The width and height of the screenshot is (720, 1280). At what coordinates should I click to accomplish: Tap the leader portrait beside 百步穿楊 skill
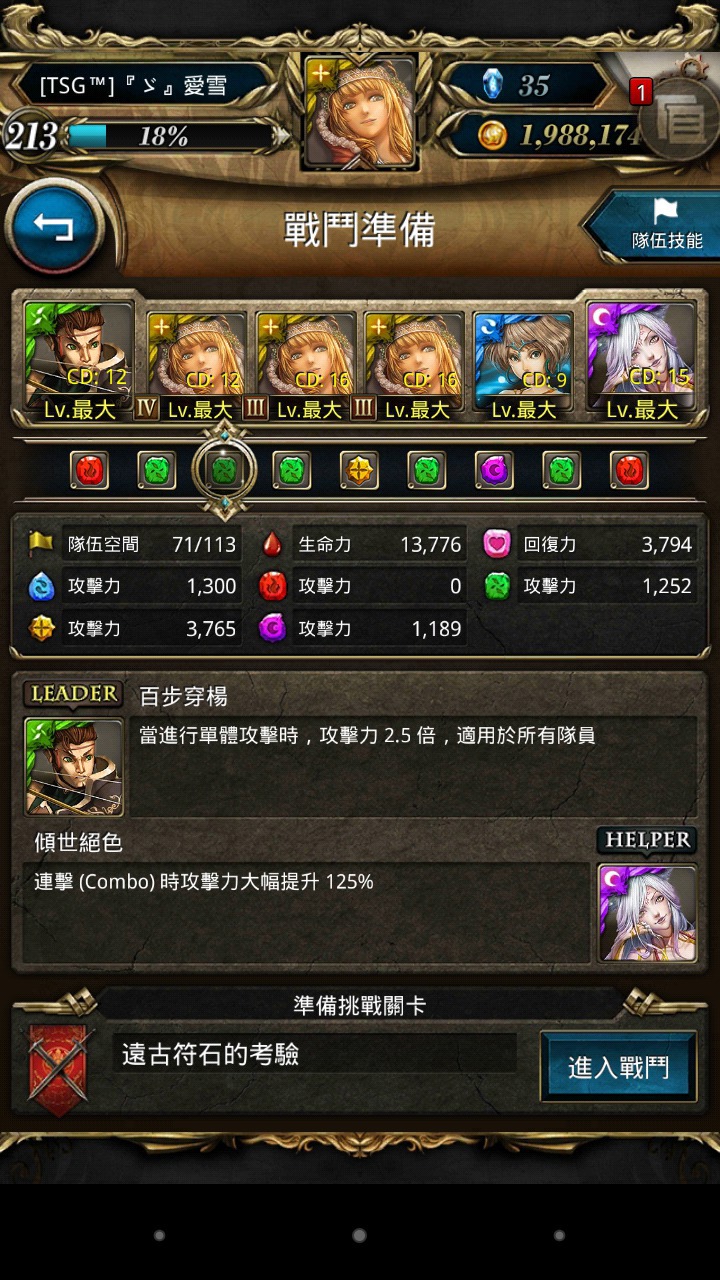pos(74,767)
